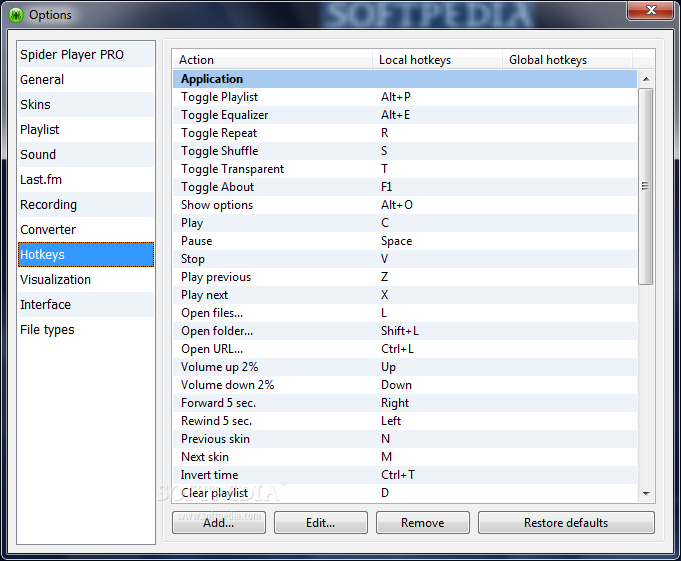Select the Application group header row

click(405, 79)
